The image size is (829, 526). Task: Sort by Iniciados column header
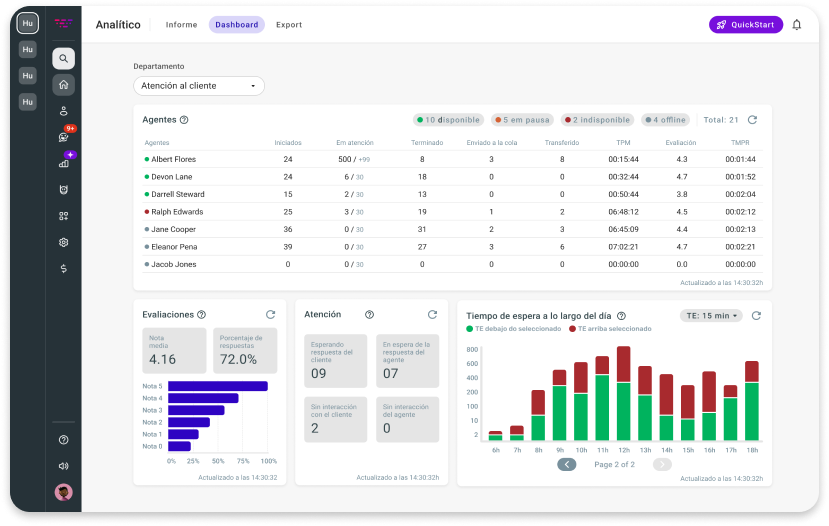coord(288,143)
